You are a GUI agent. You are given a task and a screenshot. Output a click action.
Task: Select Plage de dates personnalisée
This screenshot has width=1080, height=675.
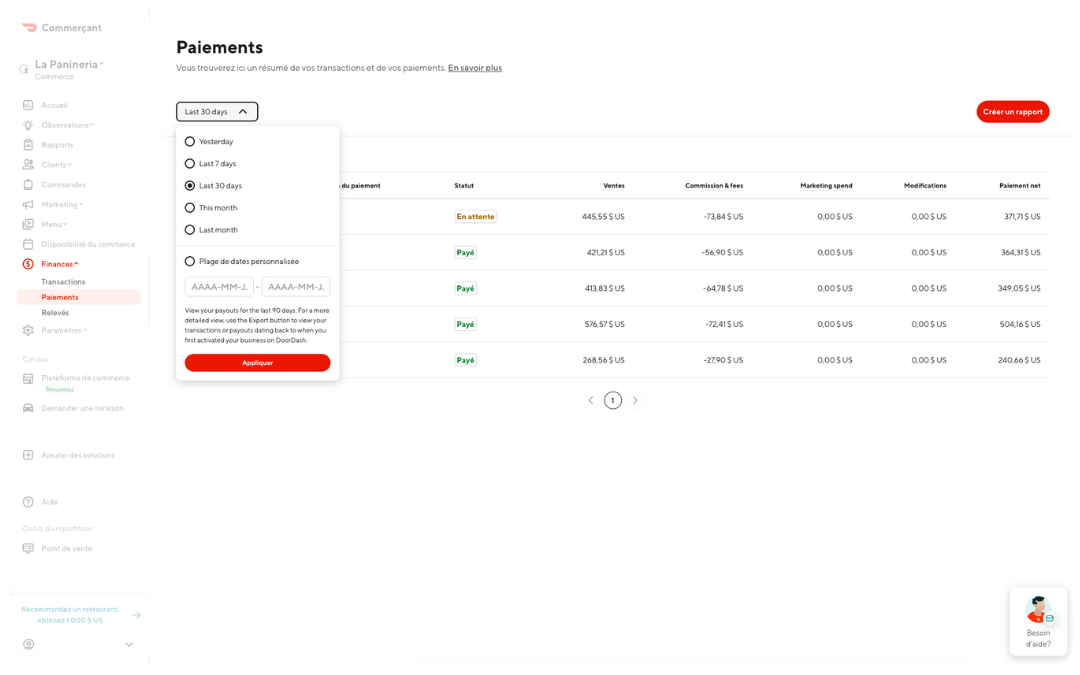[190, 261]
